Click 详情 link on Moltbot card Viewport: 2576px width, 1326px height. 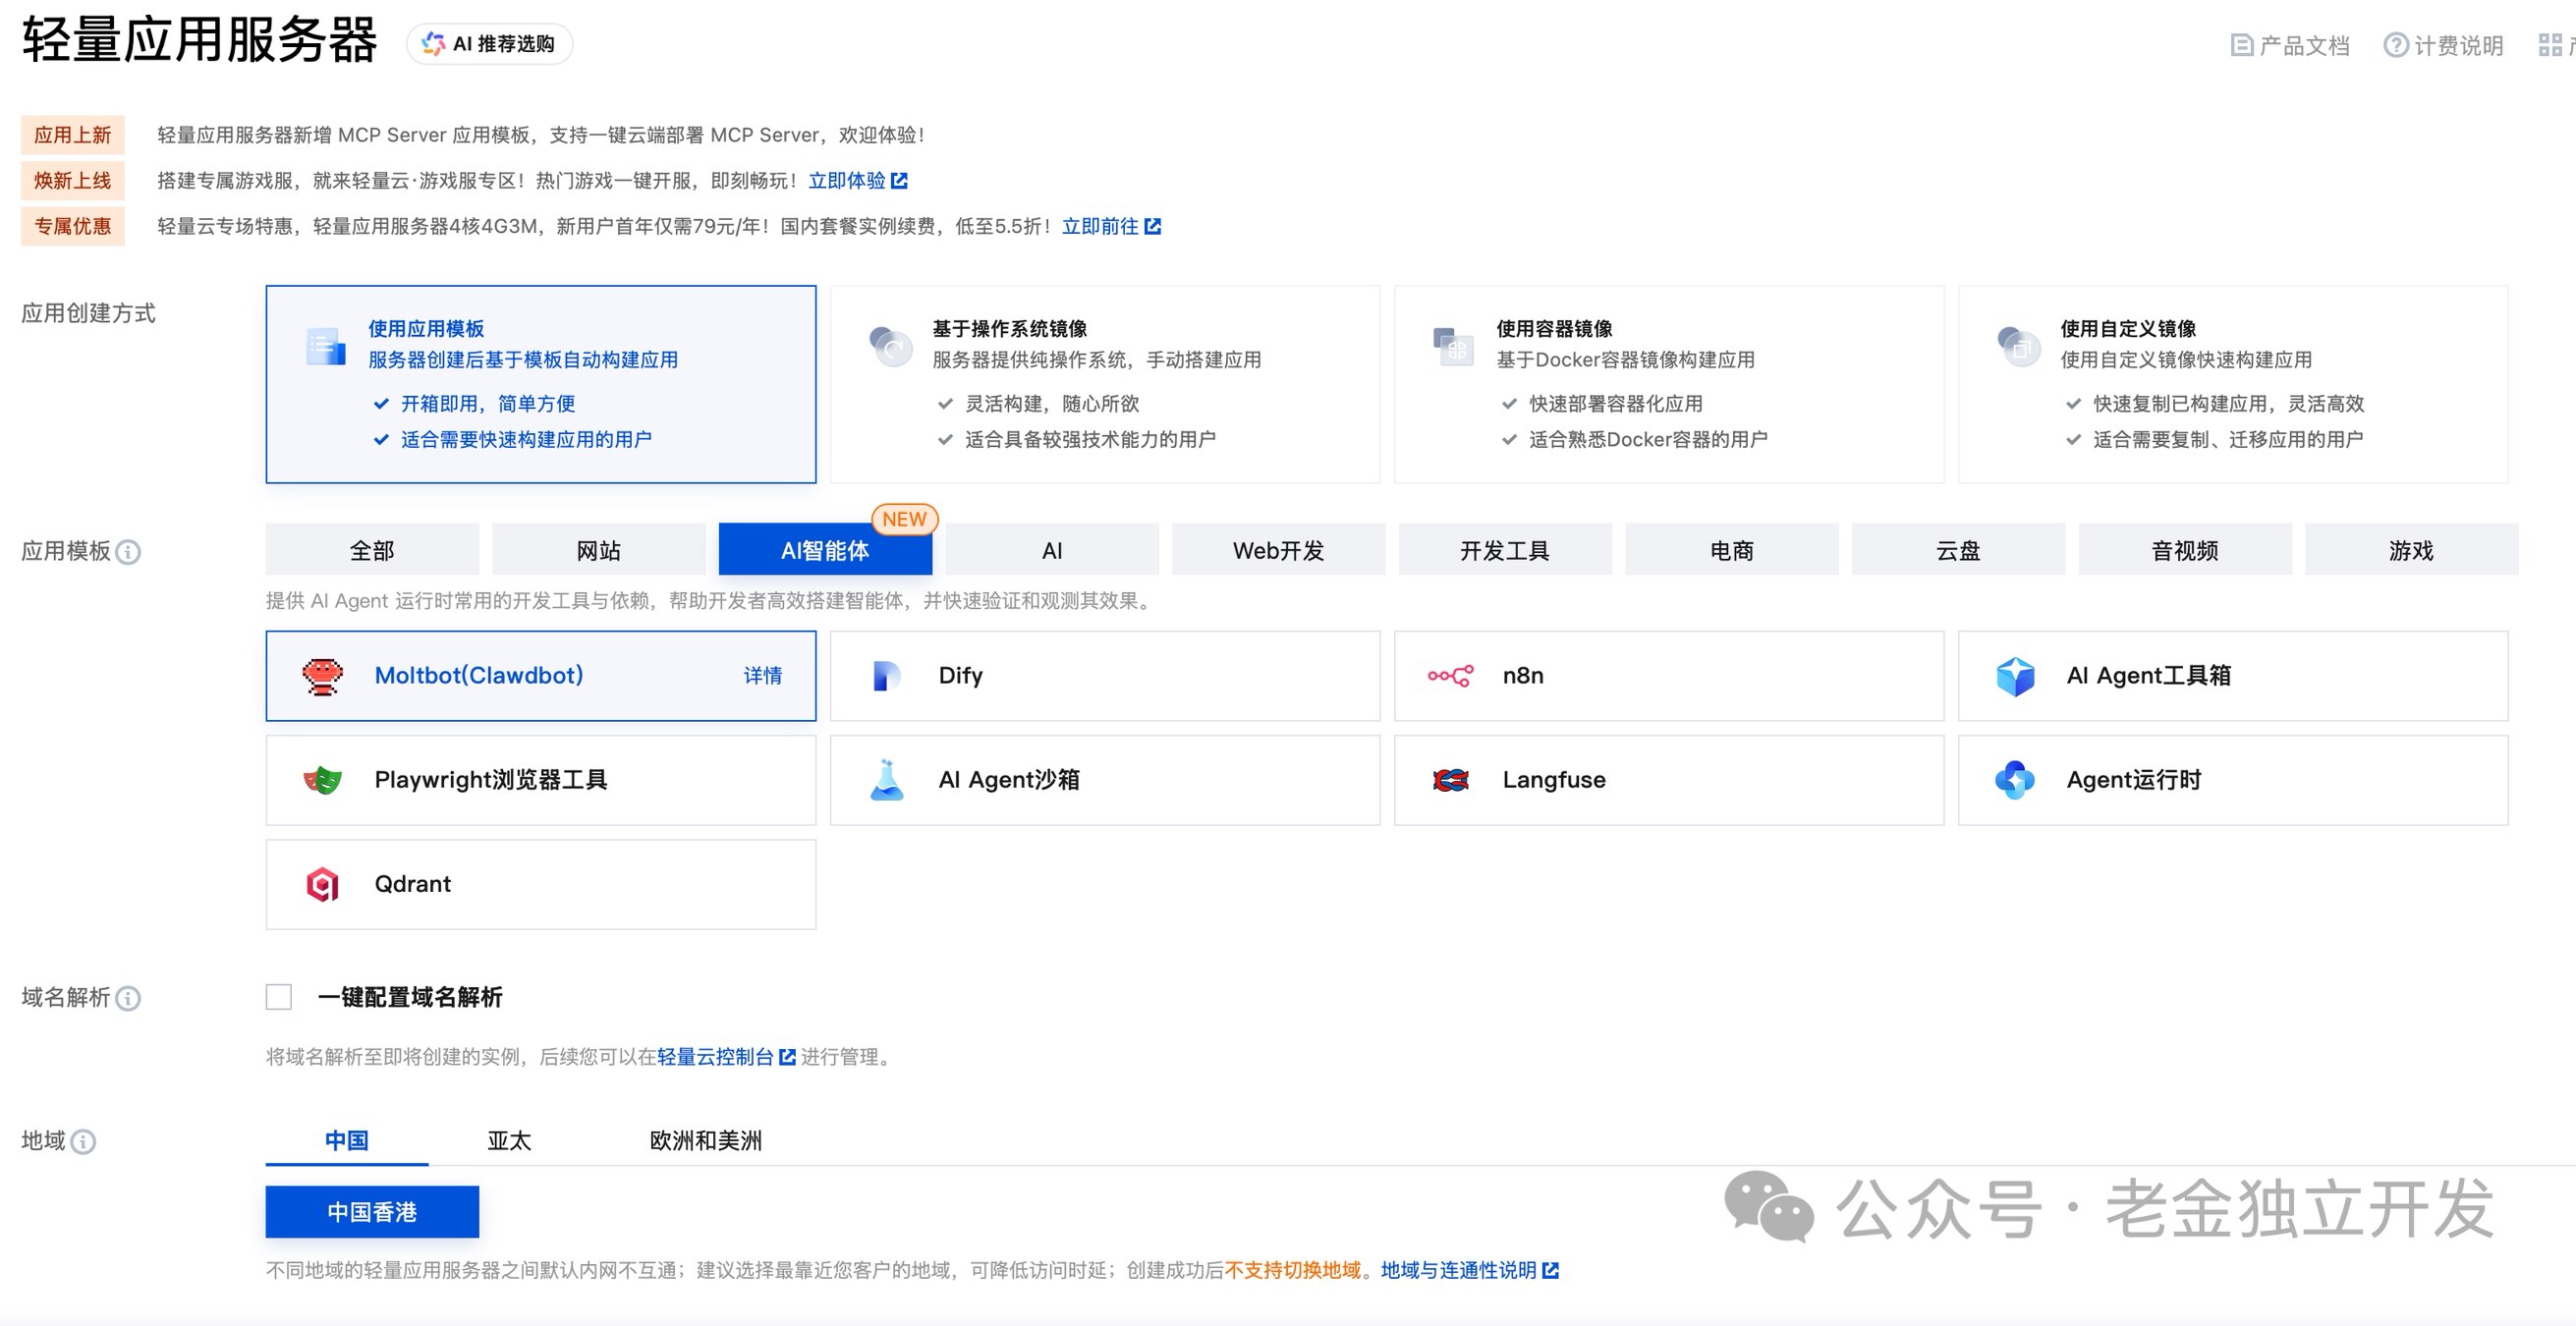(x=762, y=676)
